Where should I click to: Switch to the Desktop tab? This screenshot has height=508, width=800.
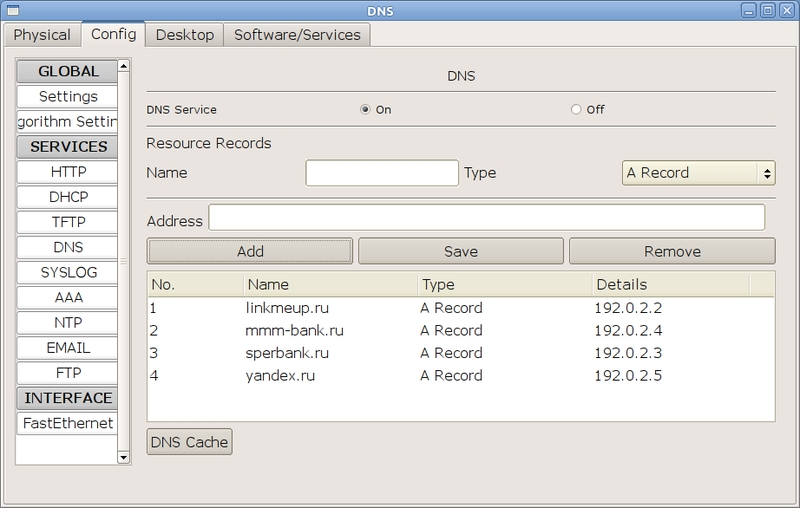pyautogui.click(x=185, y=35)
